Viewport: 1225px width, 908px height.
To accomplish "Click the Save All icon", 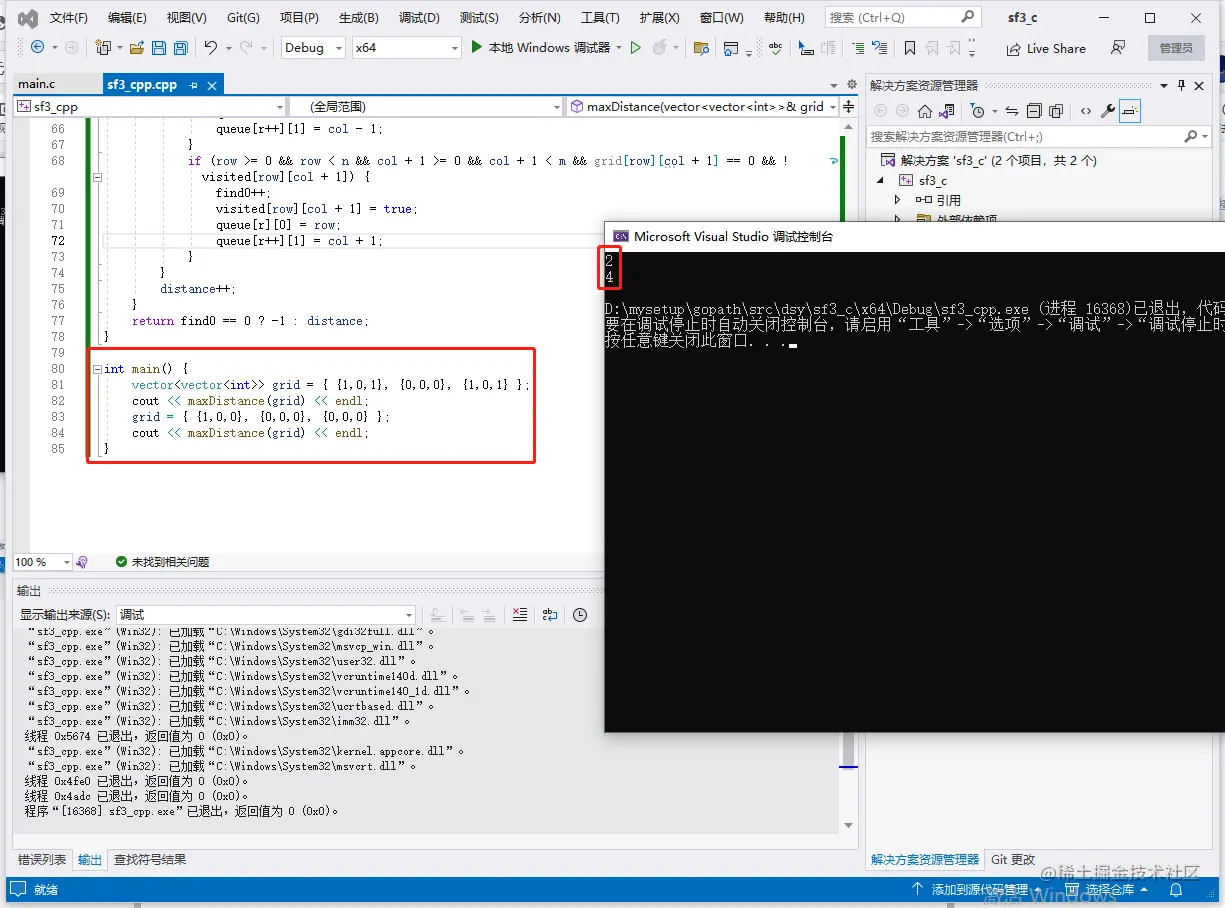I will (x=180, y=47).
